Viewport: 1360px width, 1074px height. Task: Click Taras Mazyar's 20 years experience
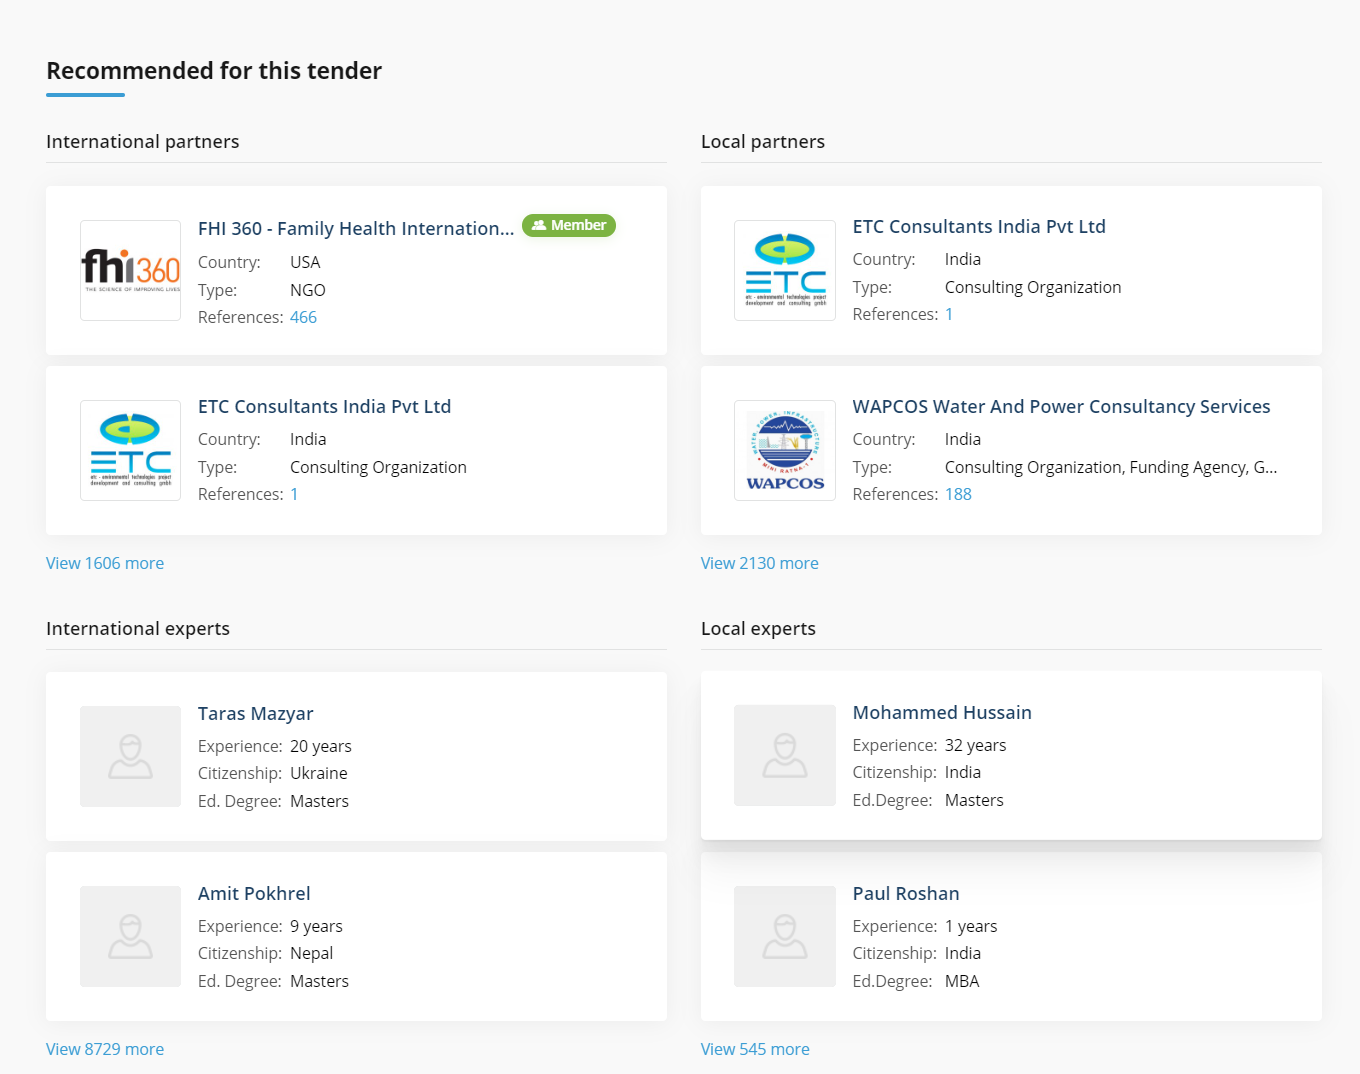tap(321, 746)
